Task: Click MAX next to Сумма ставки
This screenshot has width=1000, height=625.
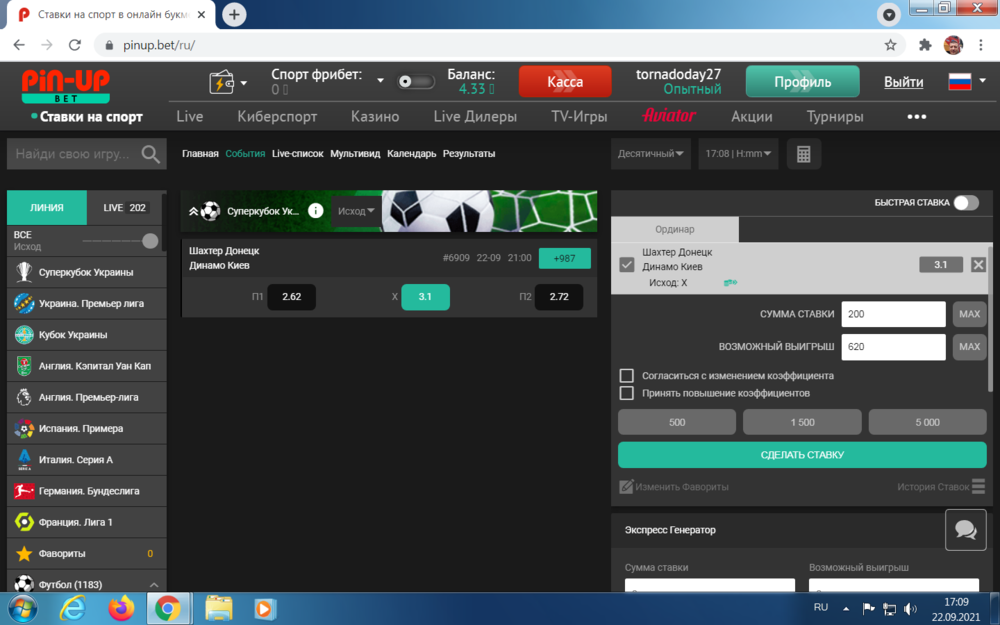Action: pos(969,314)
